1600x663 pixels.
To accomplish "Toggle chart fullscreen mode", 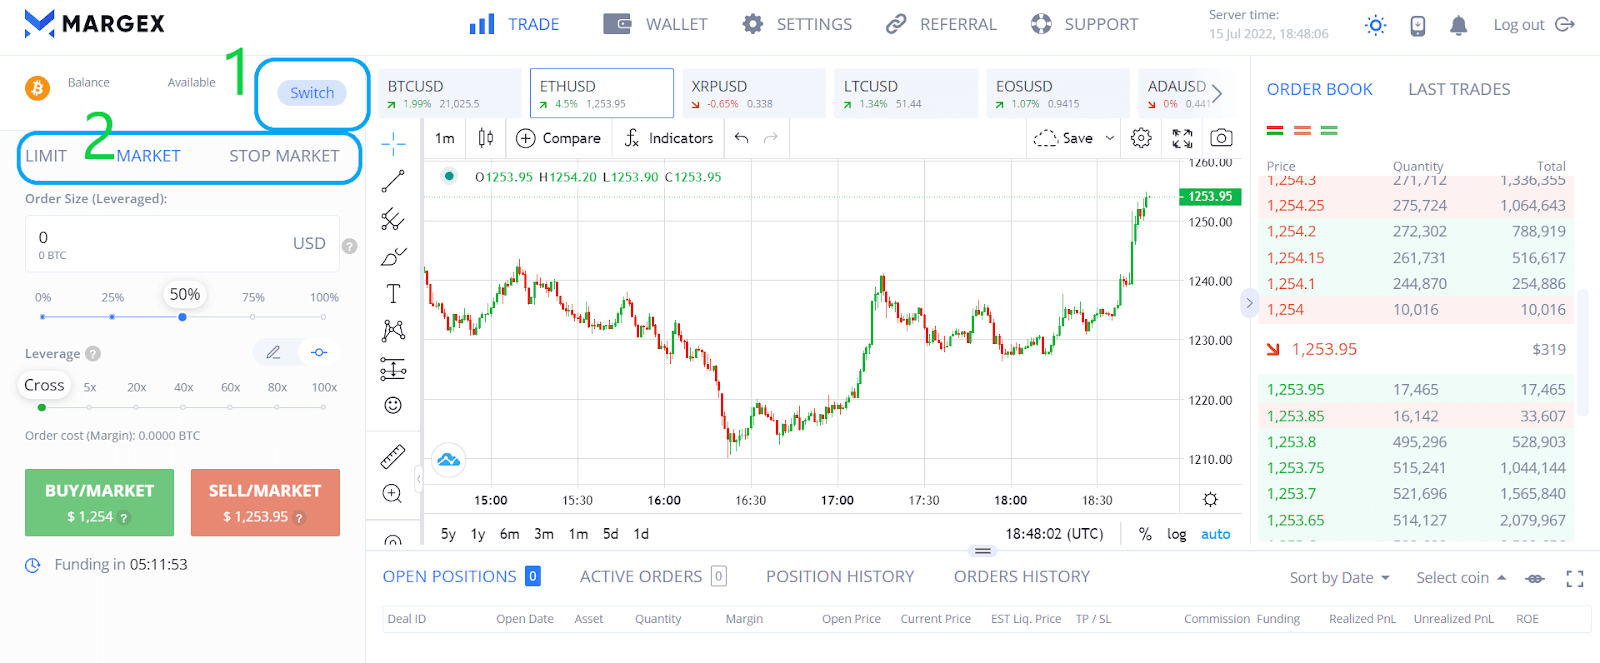I will pos(1182,138).
